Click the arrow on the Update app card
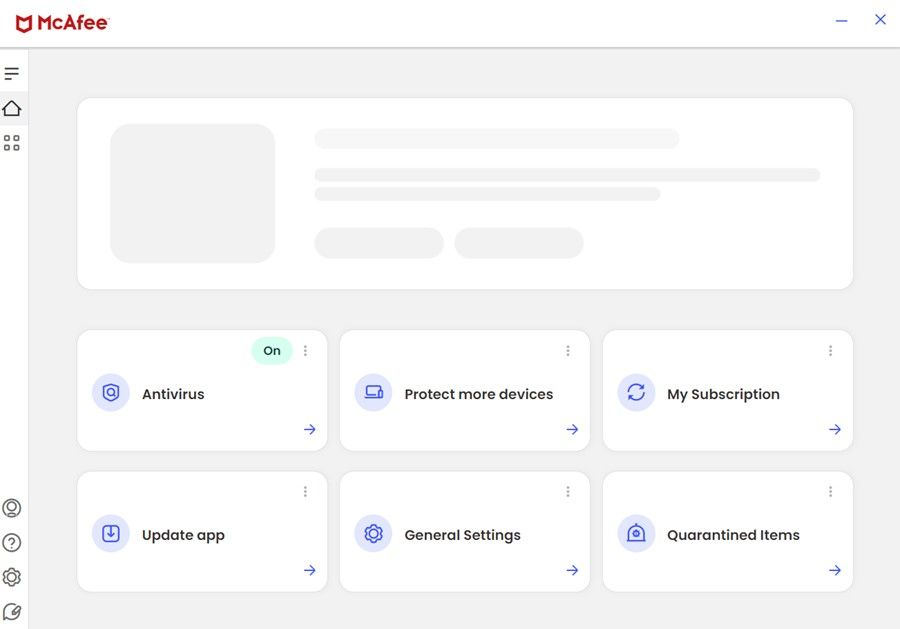 point(310,570)
